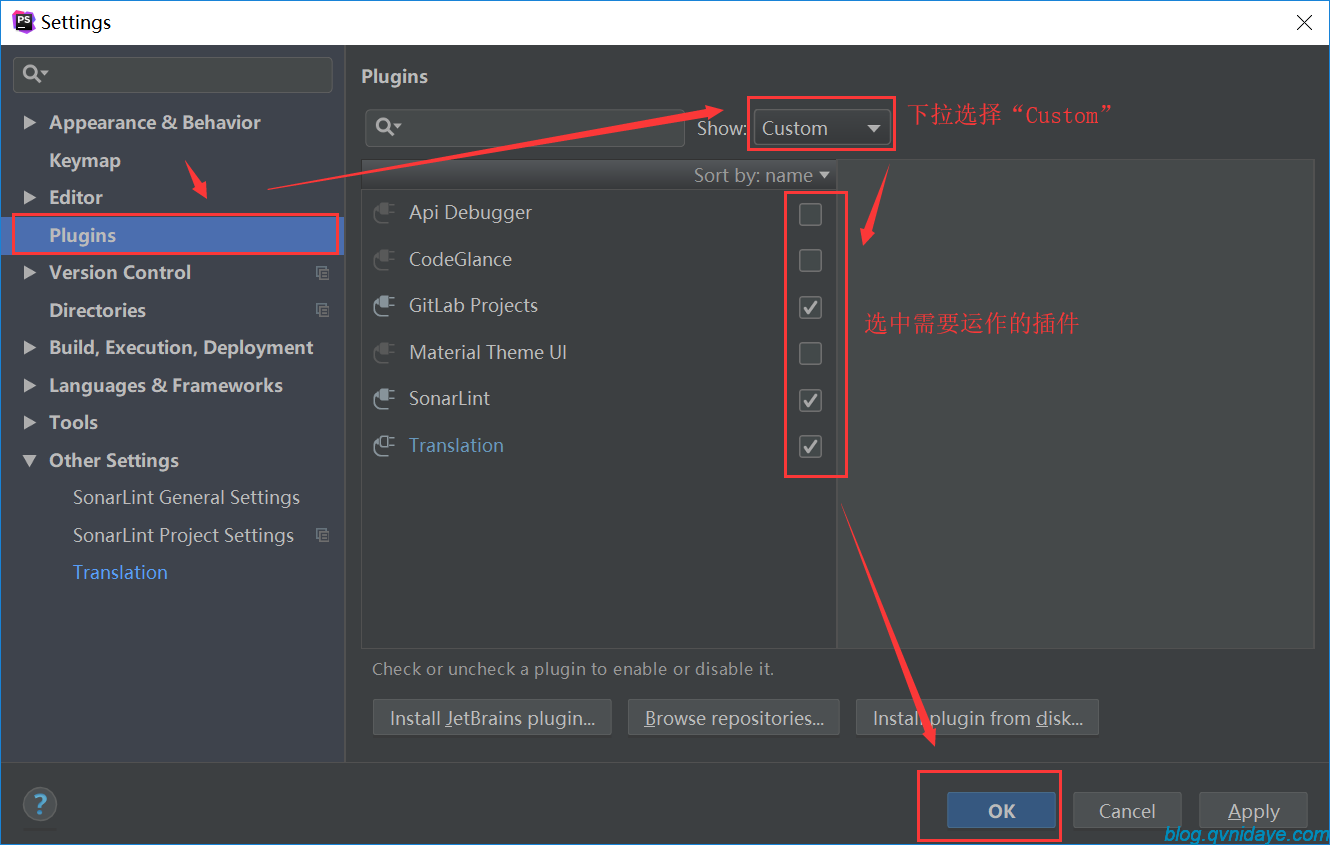Click the OK button
The height and width of the screenshot is (845, 1330).
coord(1001,811)
